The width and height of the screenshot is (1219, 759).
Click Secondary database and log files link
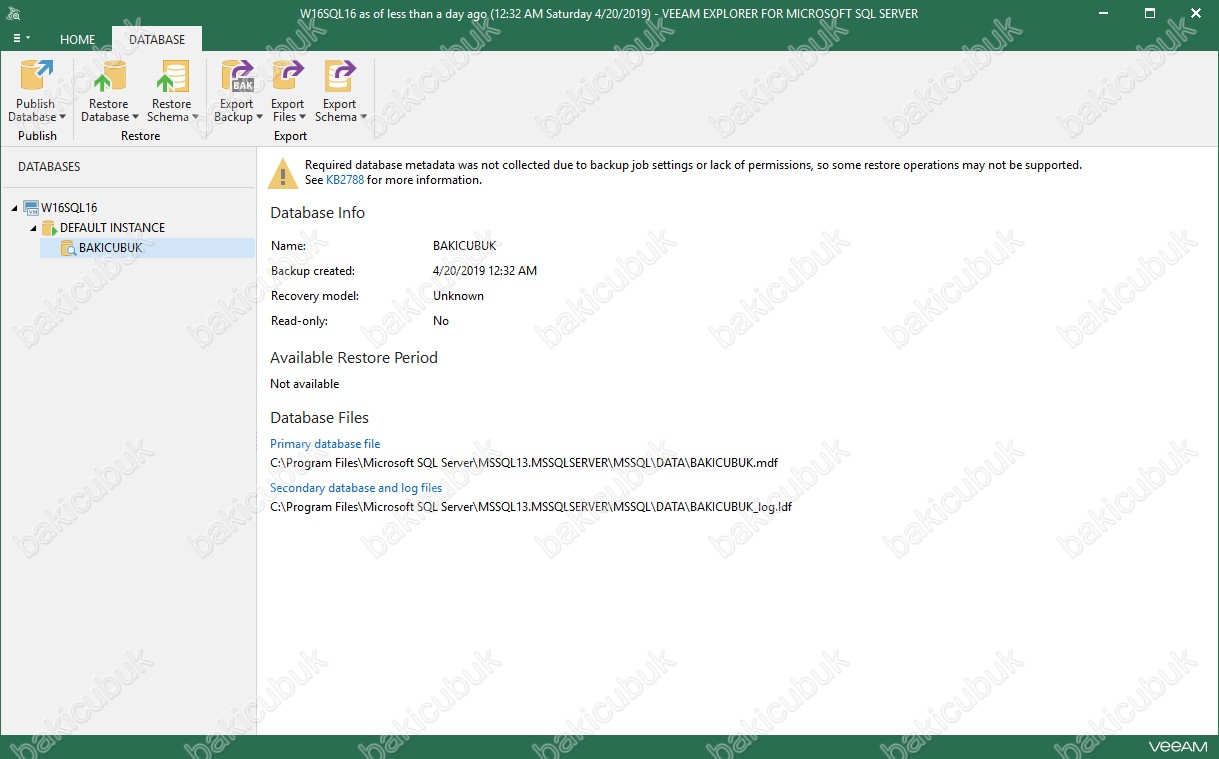pyautogui.click(x=356, y=488)
